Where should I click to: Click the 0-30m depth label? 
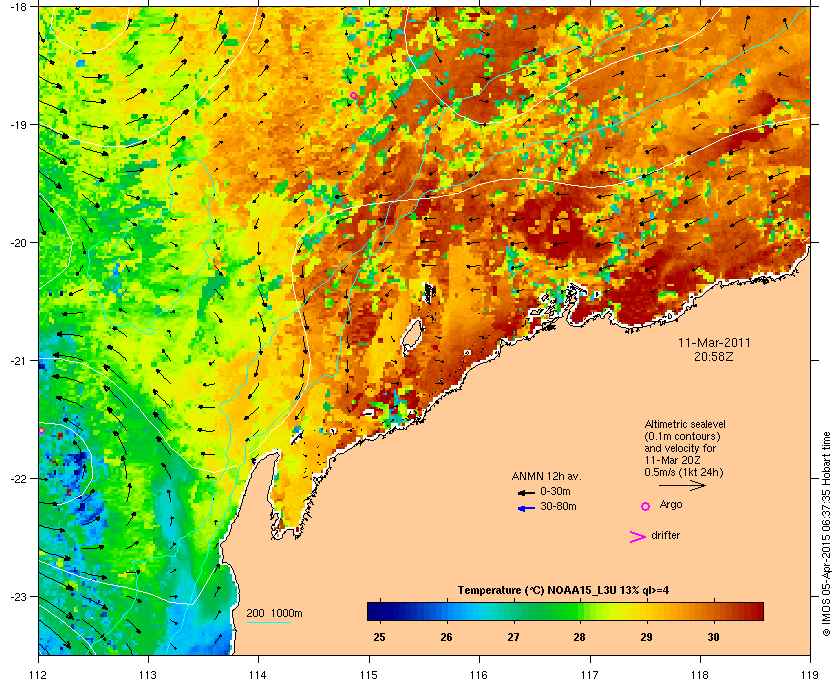(555, 491)
